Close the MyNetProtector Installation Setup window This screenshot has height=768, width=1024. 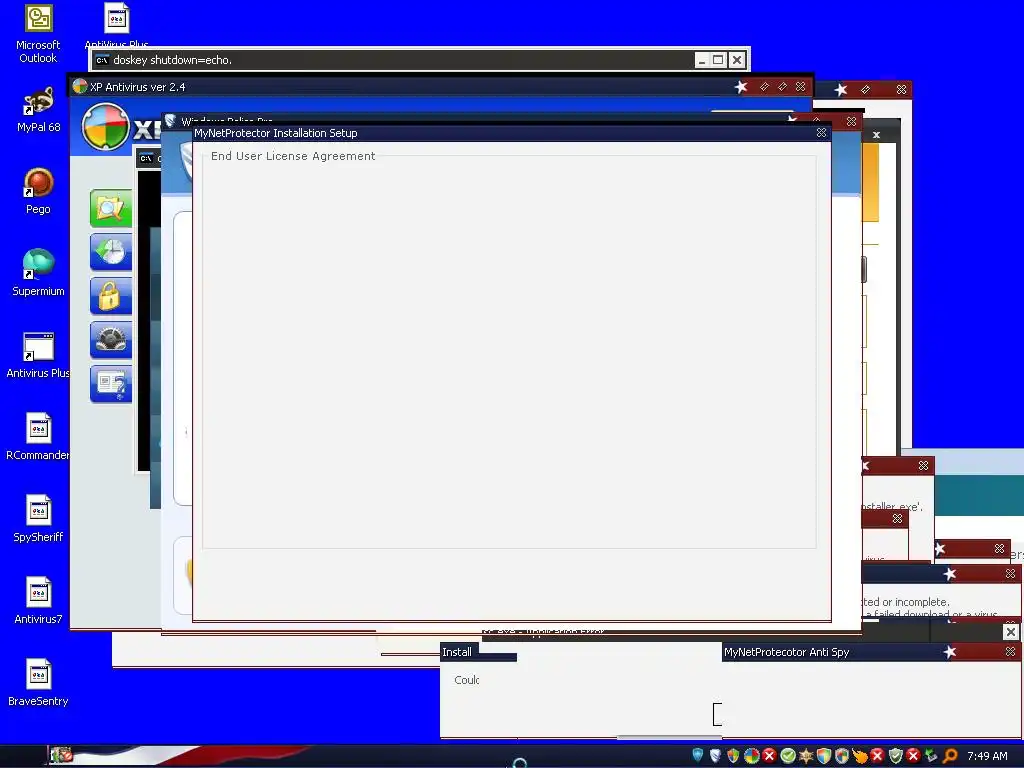(x=821, y=133)
